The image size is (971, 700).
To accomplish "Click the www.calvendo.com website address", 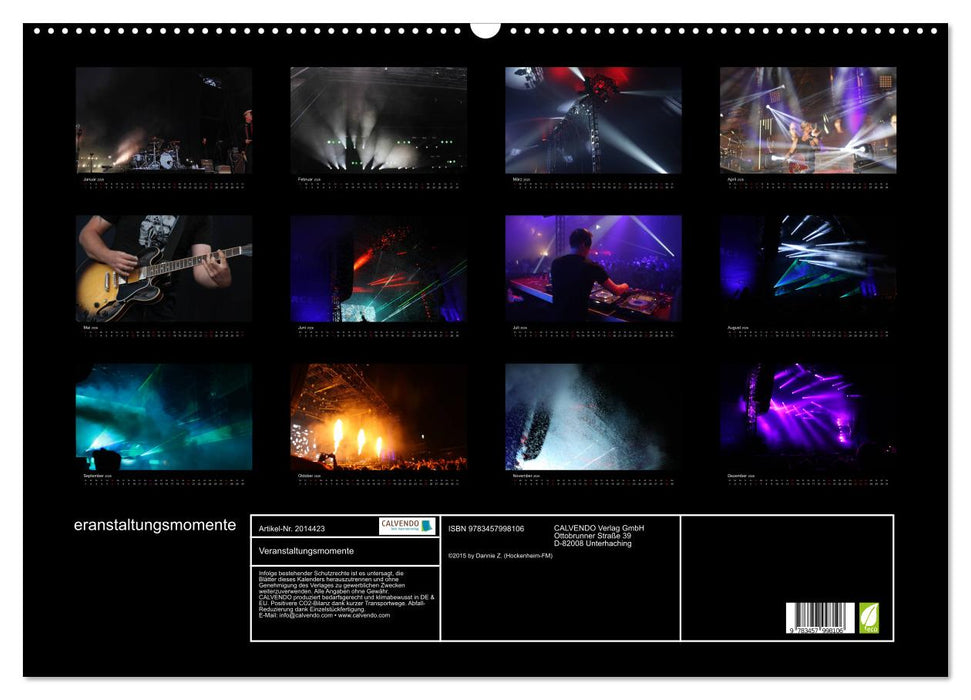I will tap(364, 615).
